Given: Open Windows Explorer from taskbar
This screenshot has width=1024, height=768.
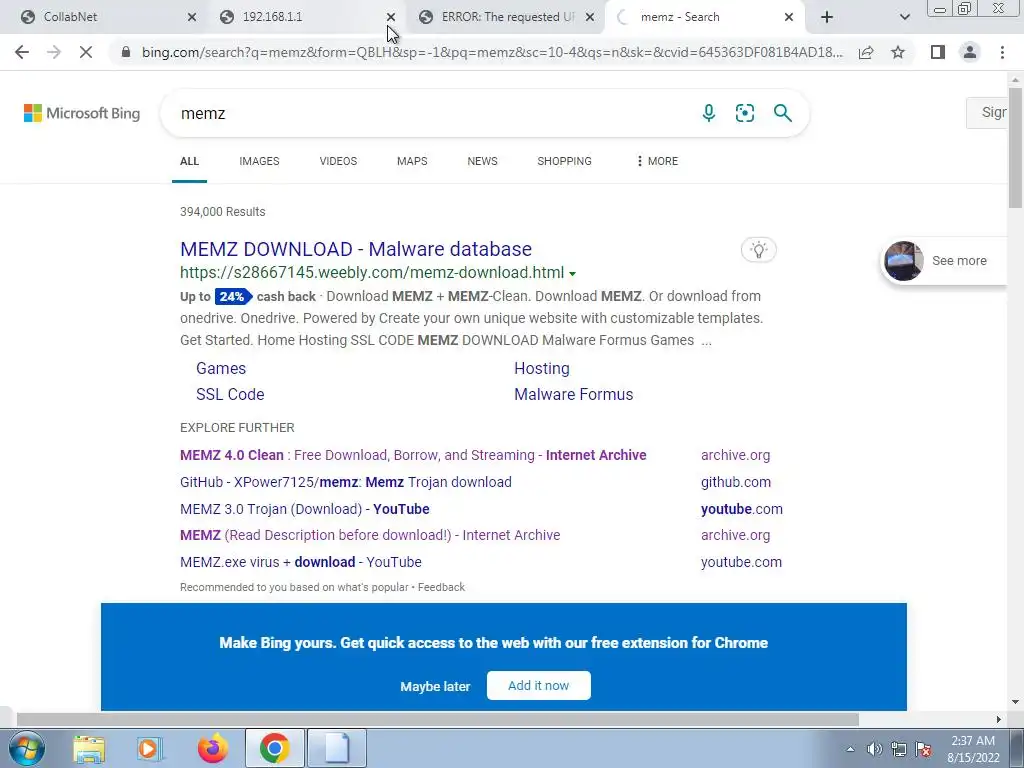Looking at the screenshot, I should tap(89, 748).
